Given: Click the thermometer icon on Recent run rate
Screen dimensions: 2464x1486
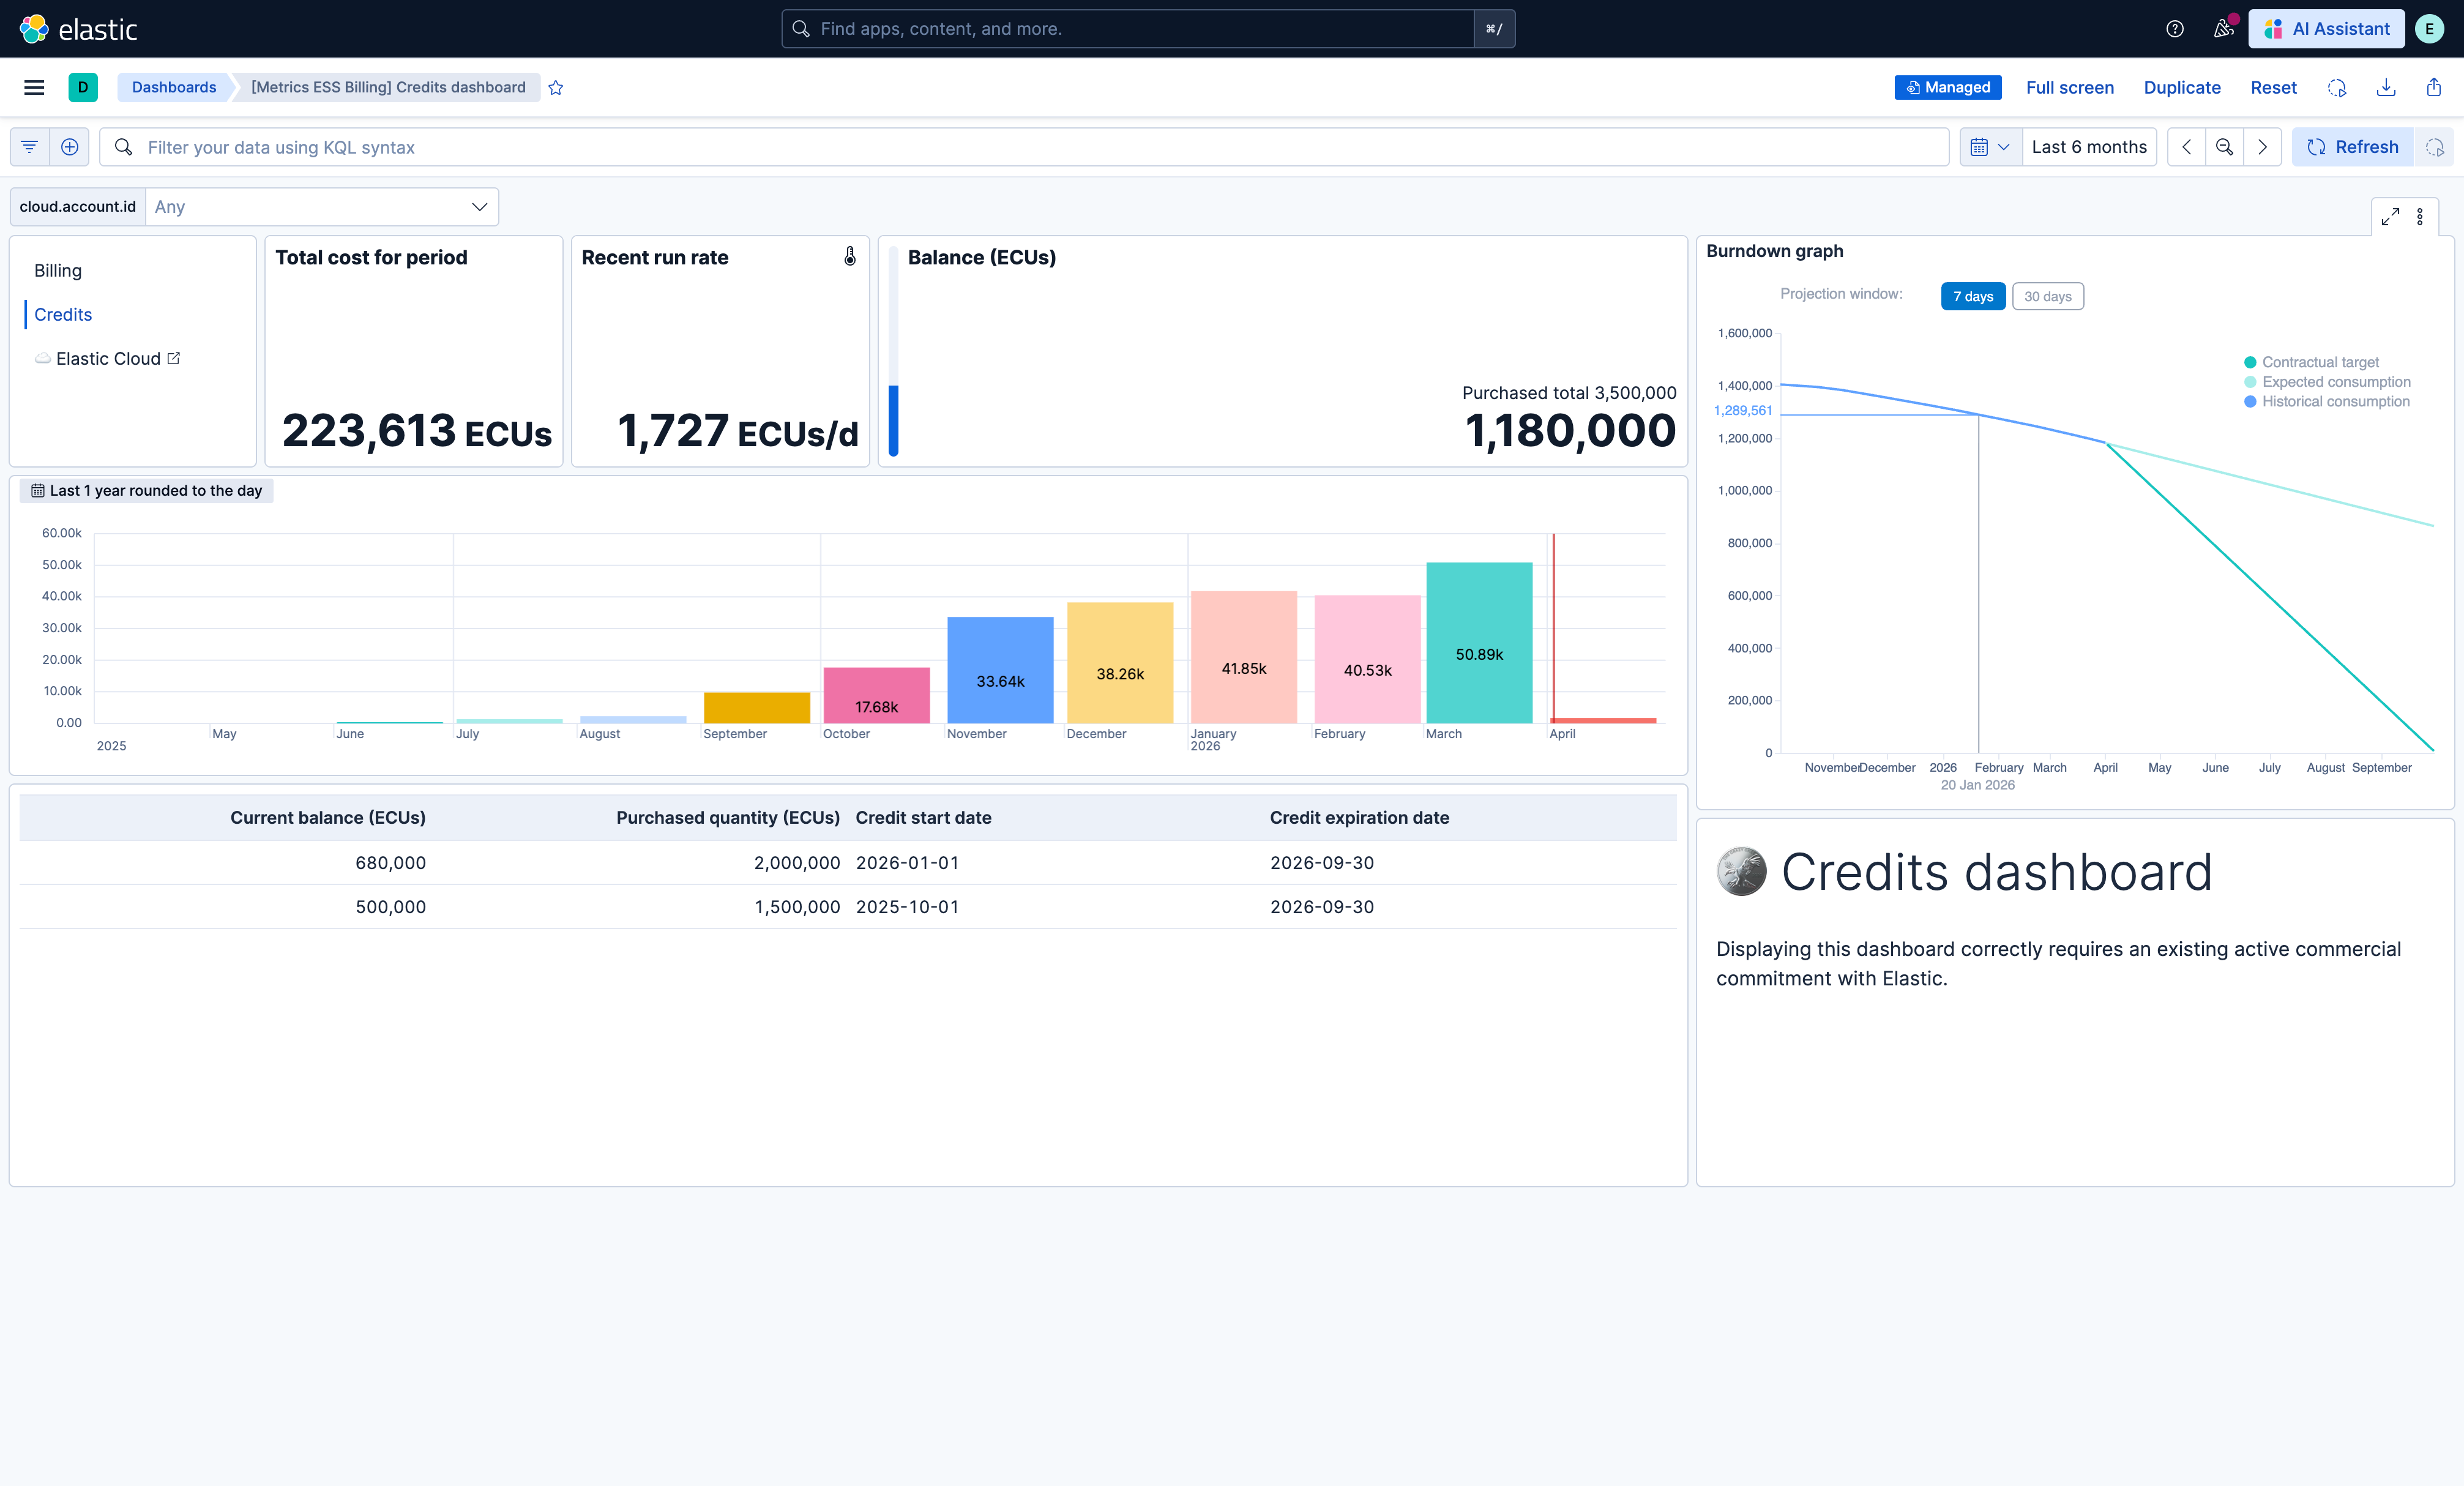Looking at the screenshot, I should point(850,256).
